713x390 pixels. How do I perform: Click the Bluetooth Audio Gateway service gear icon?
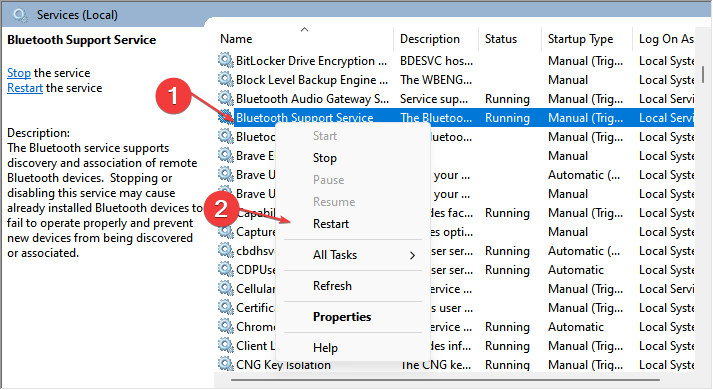pos(225,98)
